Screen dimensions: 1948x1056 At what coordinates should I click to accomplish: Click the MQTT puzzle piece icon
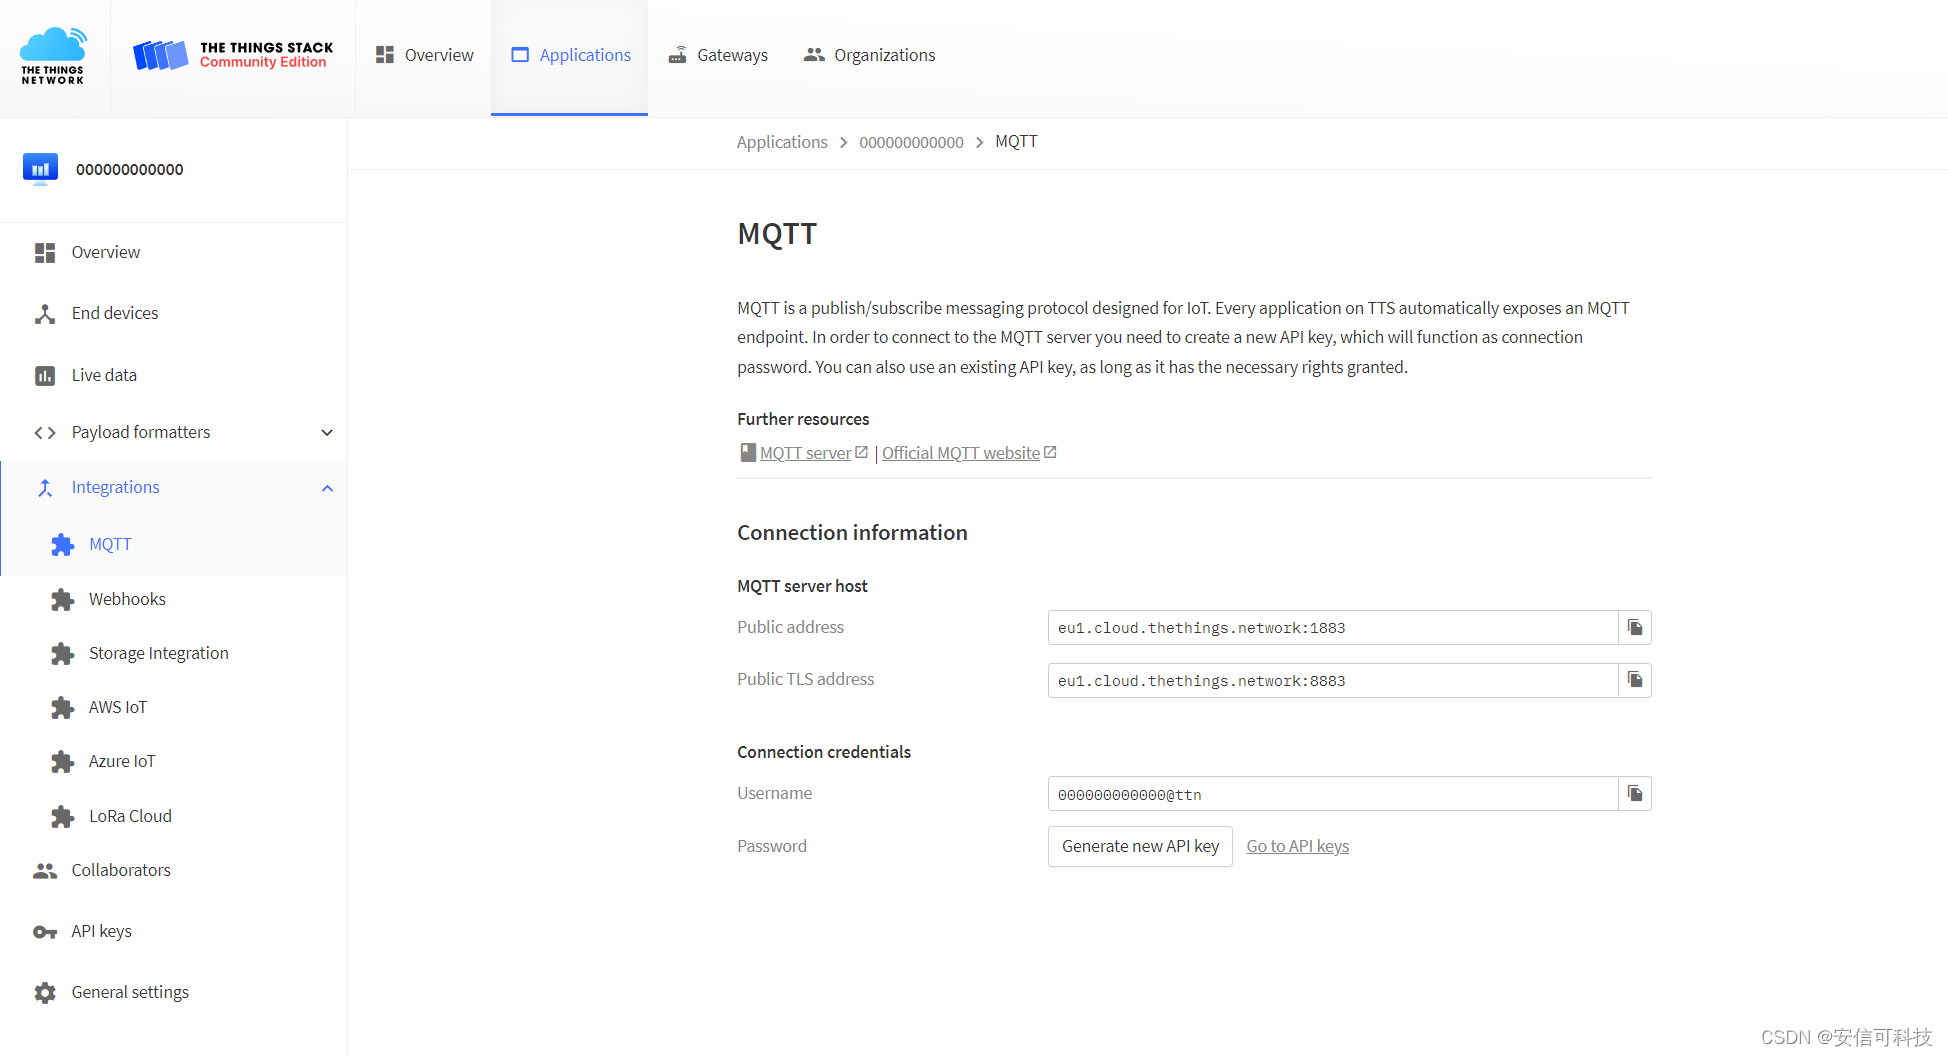click(62, 545)
